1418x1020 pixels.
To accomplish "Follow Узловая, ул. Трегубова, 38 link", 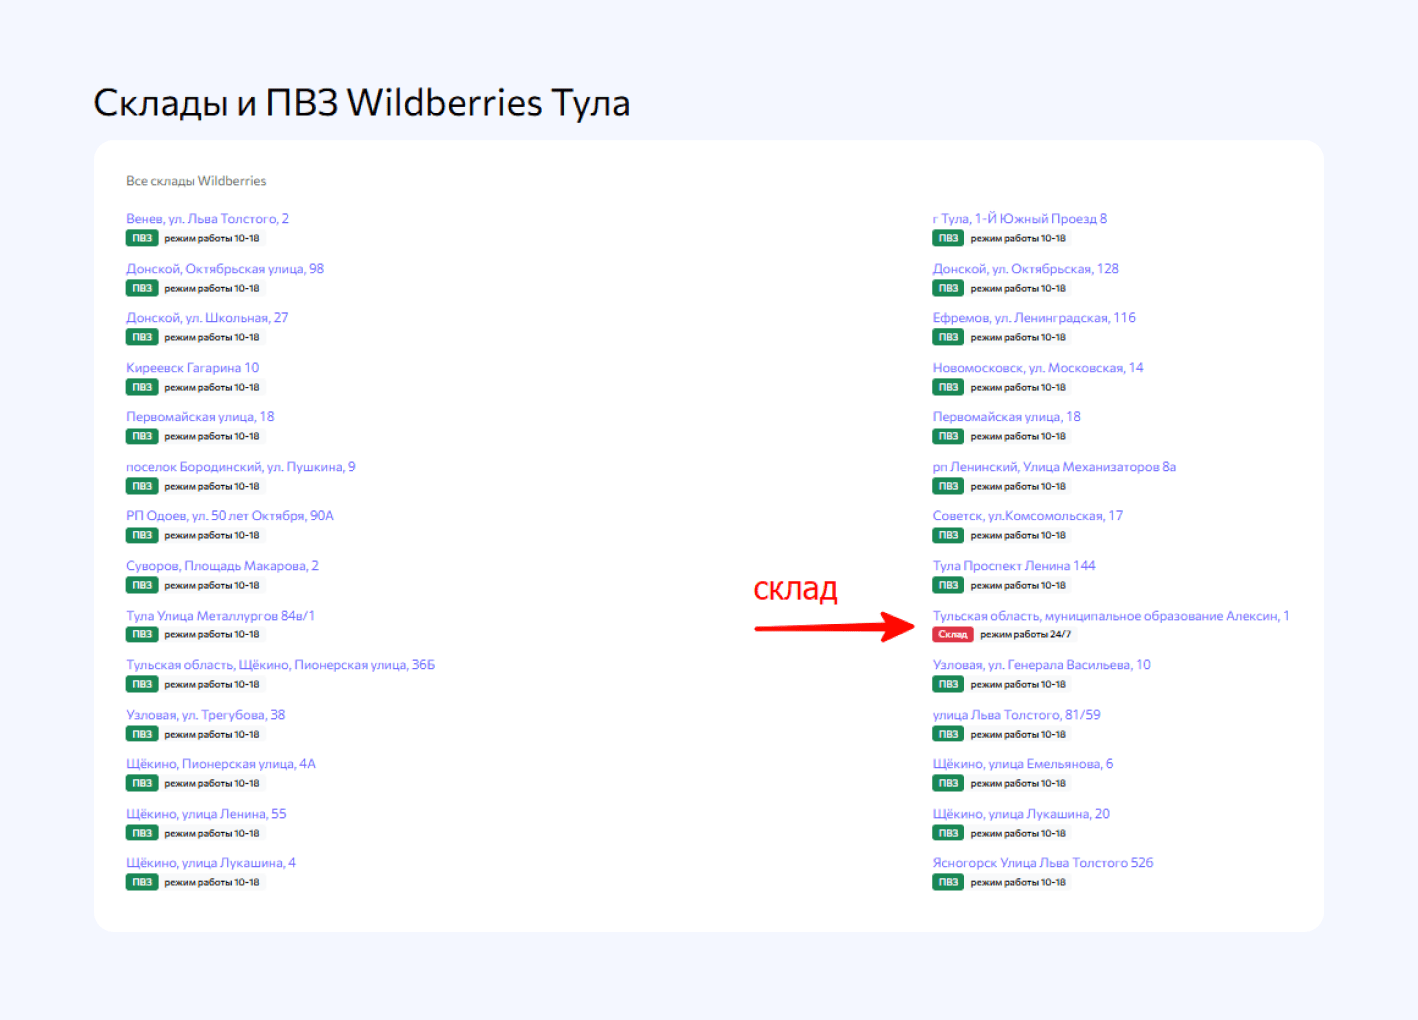I will [x=205, y=715].
